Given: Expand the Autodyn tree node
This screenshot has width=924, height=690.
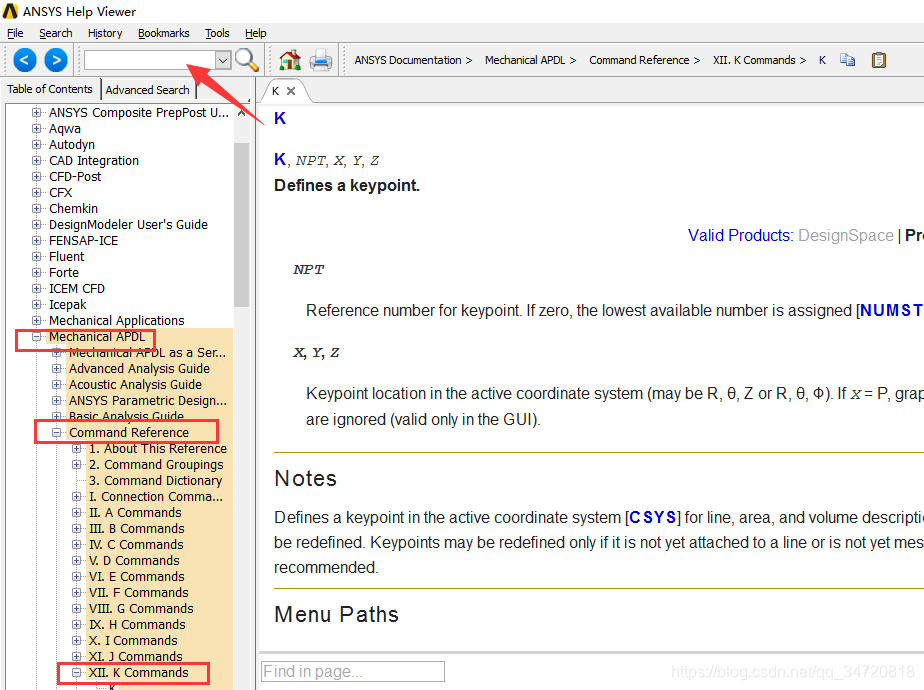Looking at the screenshot, I should coord(37,144).
